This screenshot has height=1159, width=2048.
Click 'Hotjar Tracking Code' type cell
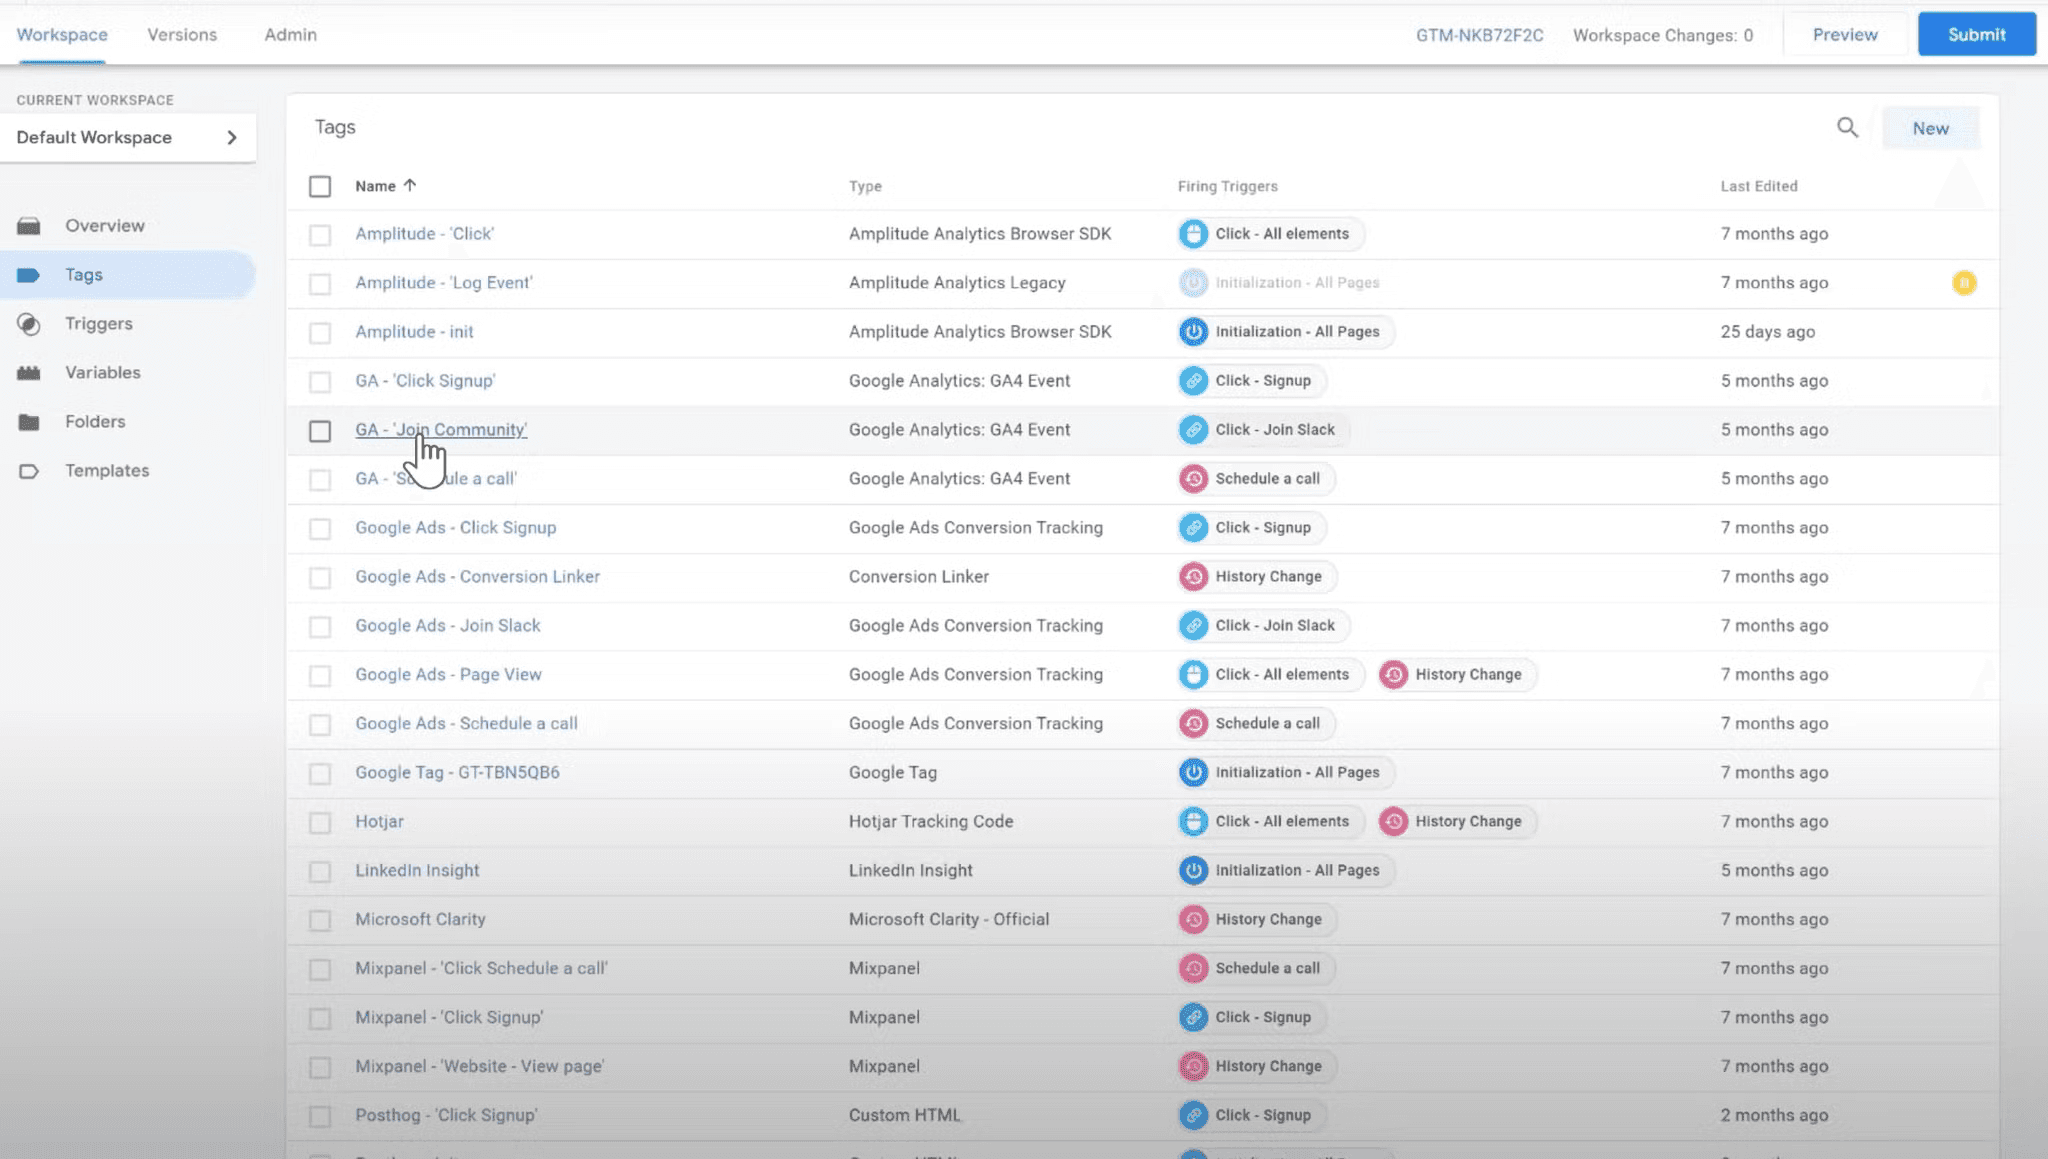pyautogui.click(x=931, y=822)
